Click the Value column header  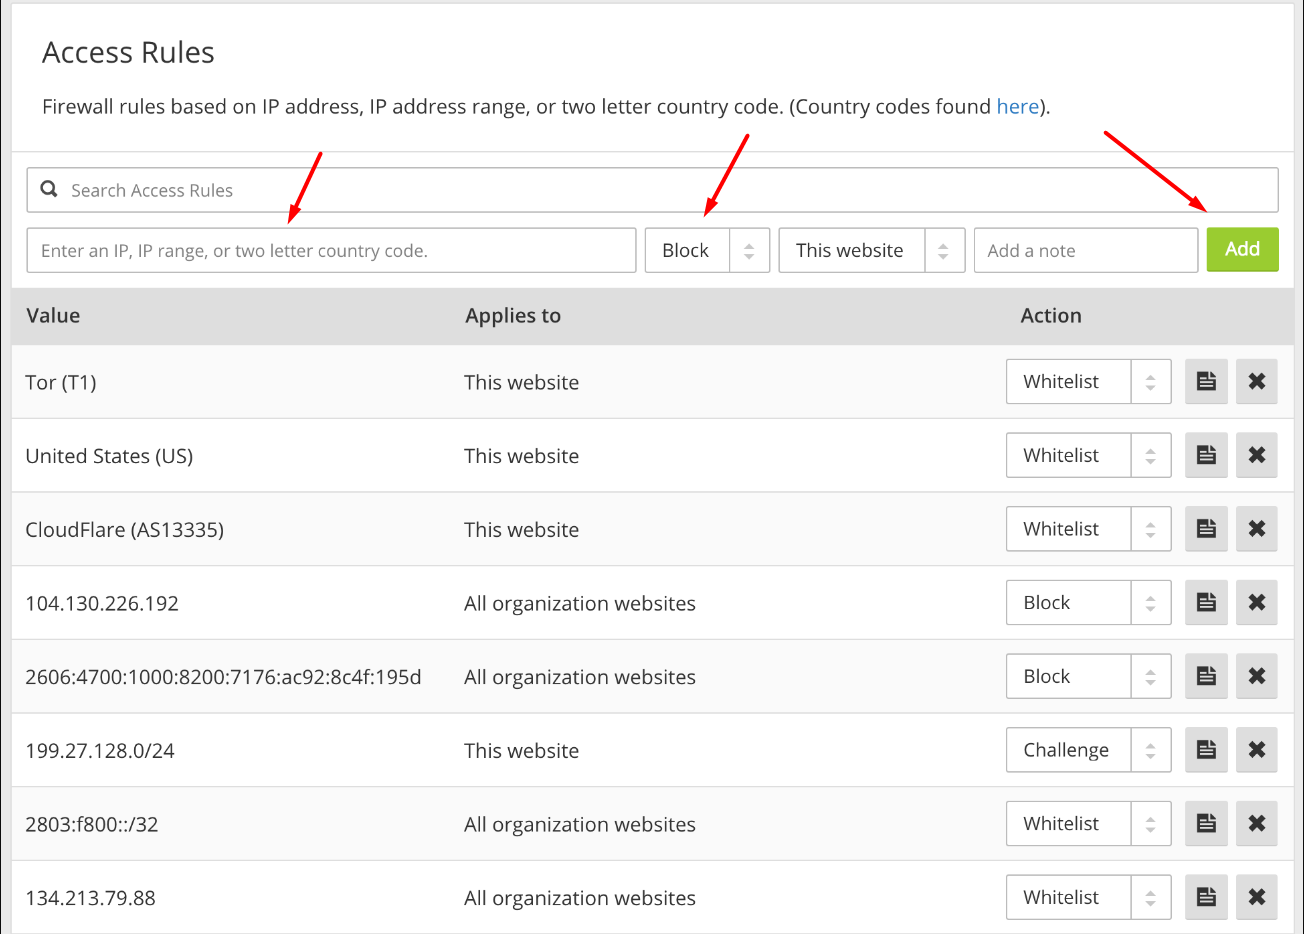point(53,316)
